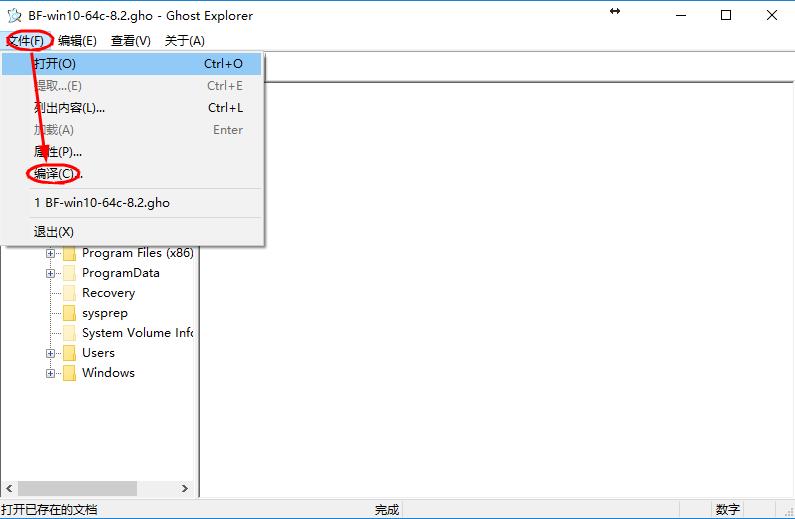Open the 关于(A) menu

tap(185, 41)
